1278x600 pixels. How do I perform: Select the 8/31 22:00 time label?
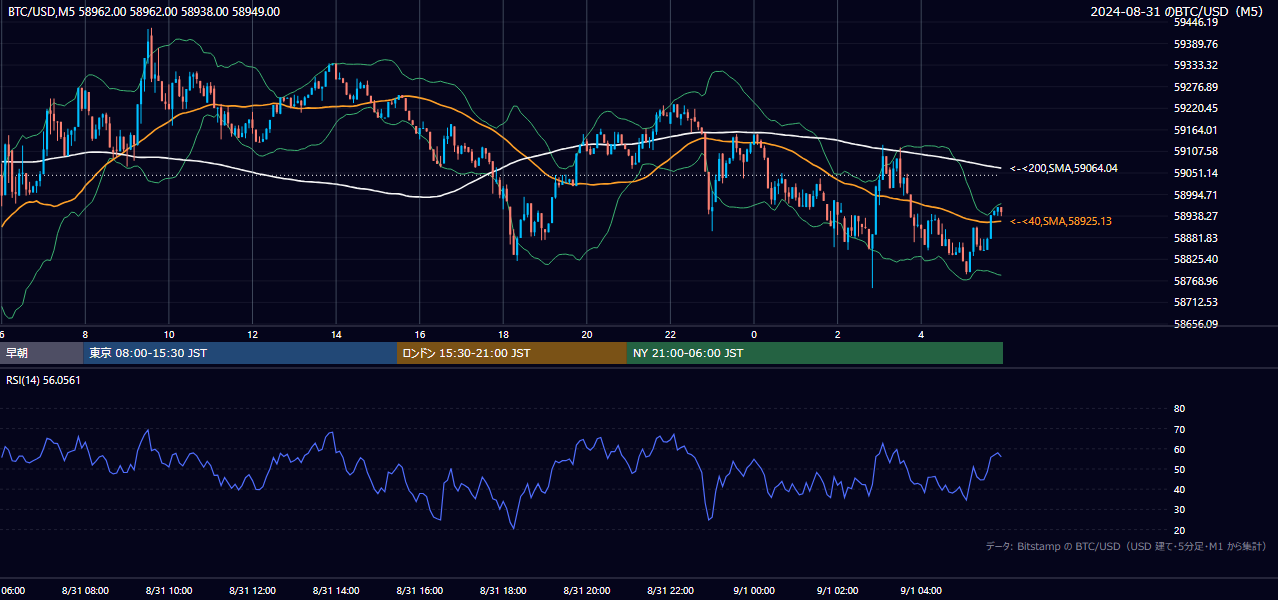[671, 591]
